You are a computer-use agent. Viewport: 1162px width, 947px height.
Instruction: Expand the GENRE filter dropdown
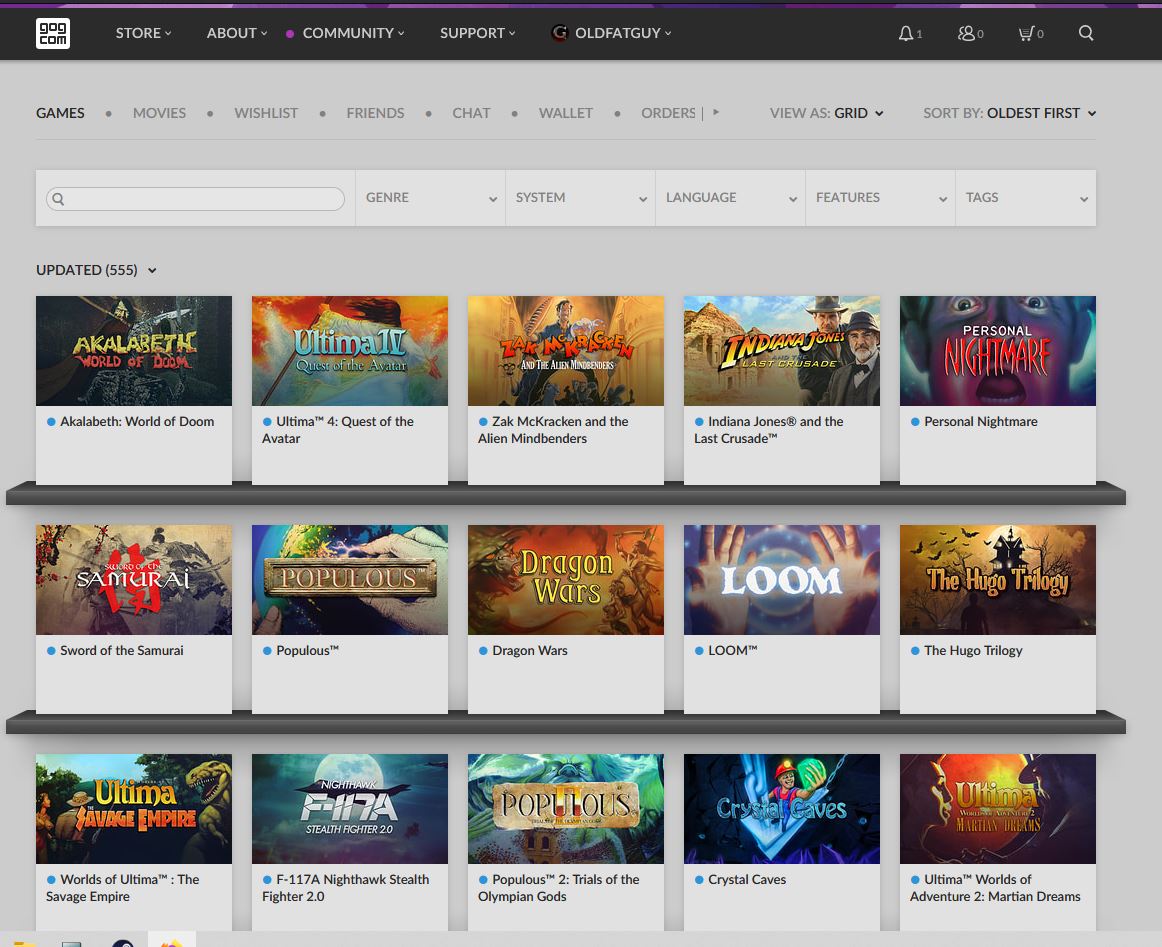click(431, 198)
